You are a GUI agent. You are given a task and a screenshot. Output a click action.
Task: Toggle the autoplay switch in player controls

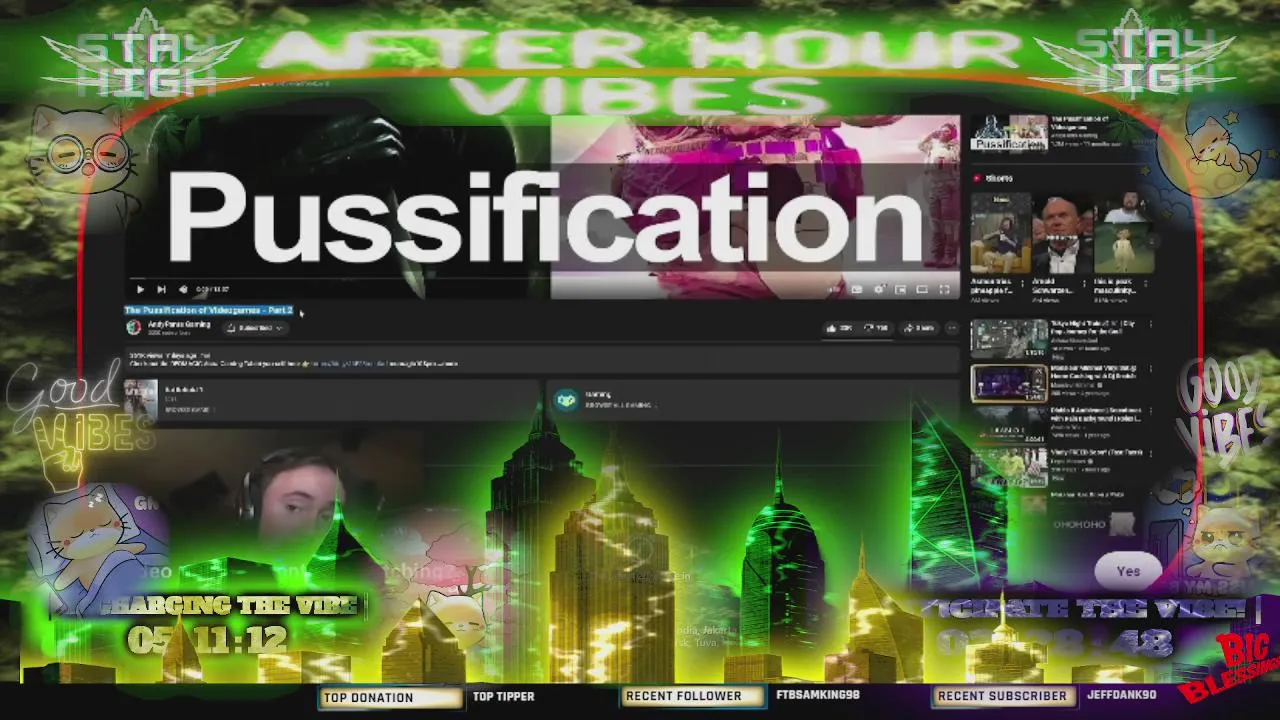tap(834, 290)
